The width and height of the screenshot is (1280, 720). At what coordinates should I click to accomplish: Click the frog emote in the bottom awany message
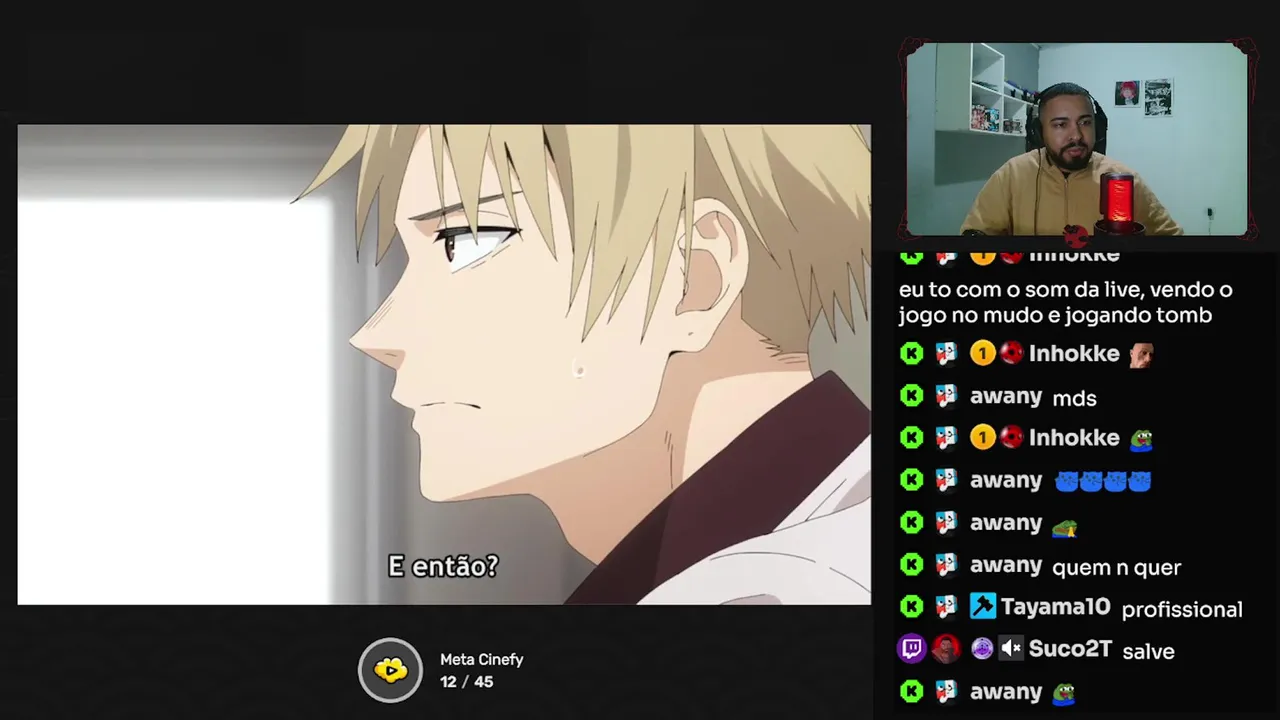click(1064, 692)
